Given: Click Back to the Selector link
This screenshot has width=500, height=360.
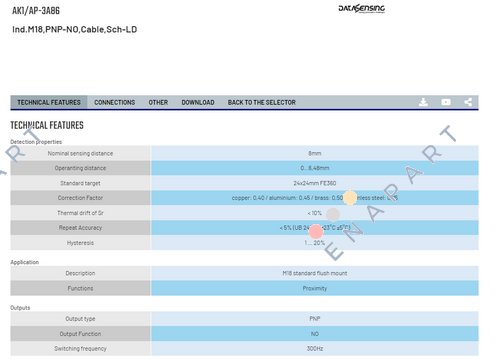Looking at the screenshot, I should [x=262, y=102].
